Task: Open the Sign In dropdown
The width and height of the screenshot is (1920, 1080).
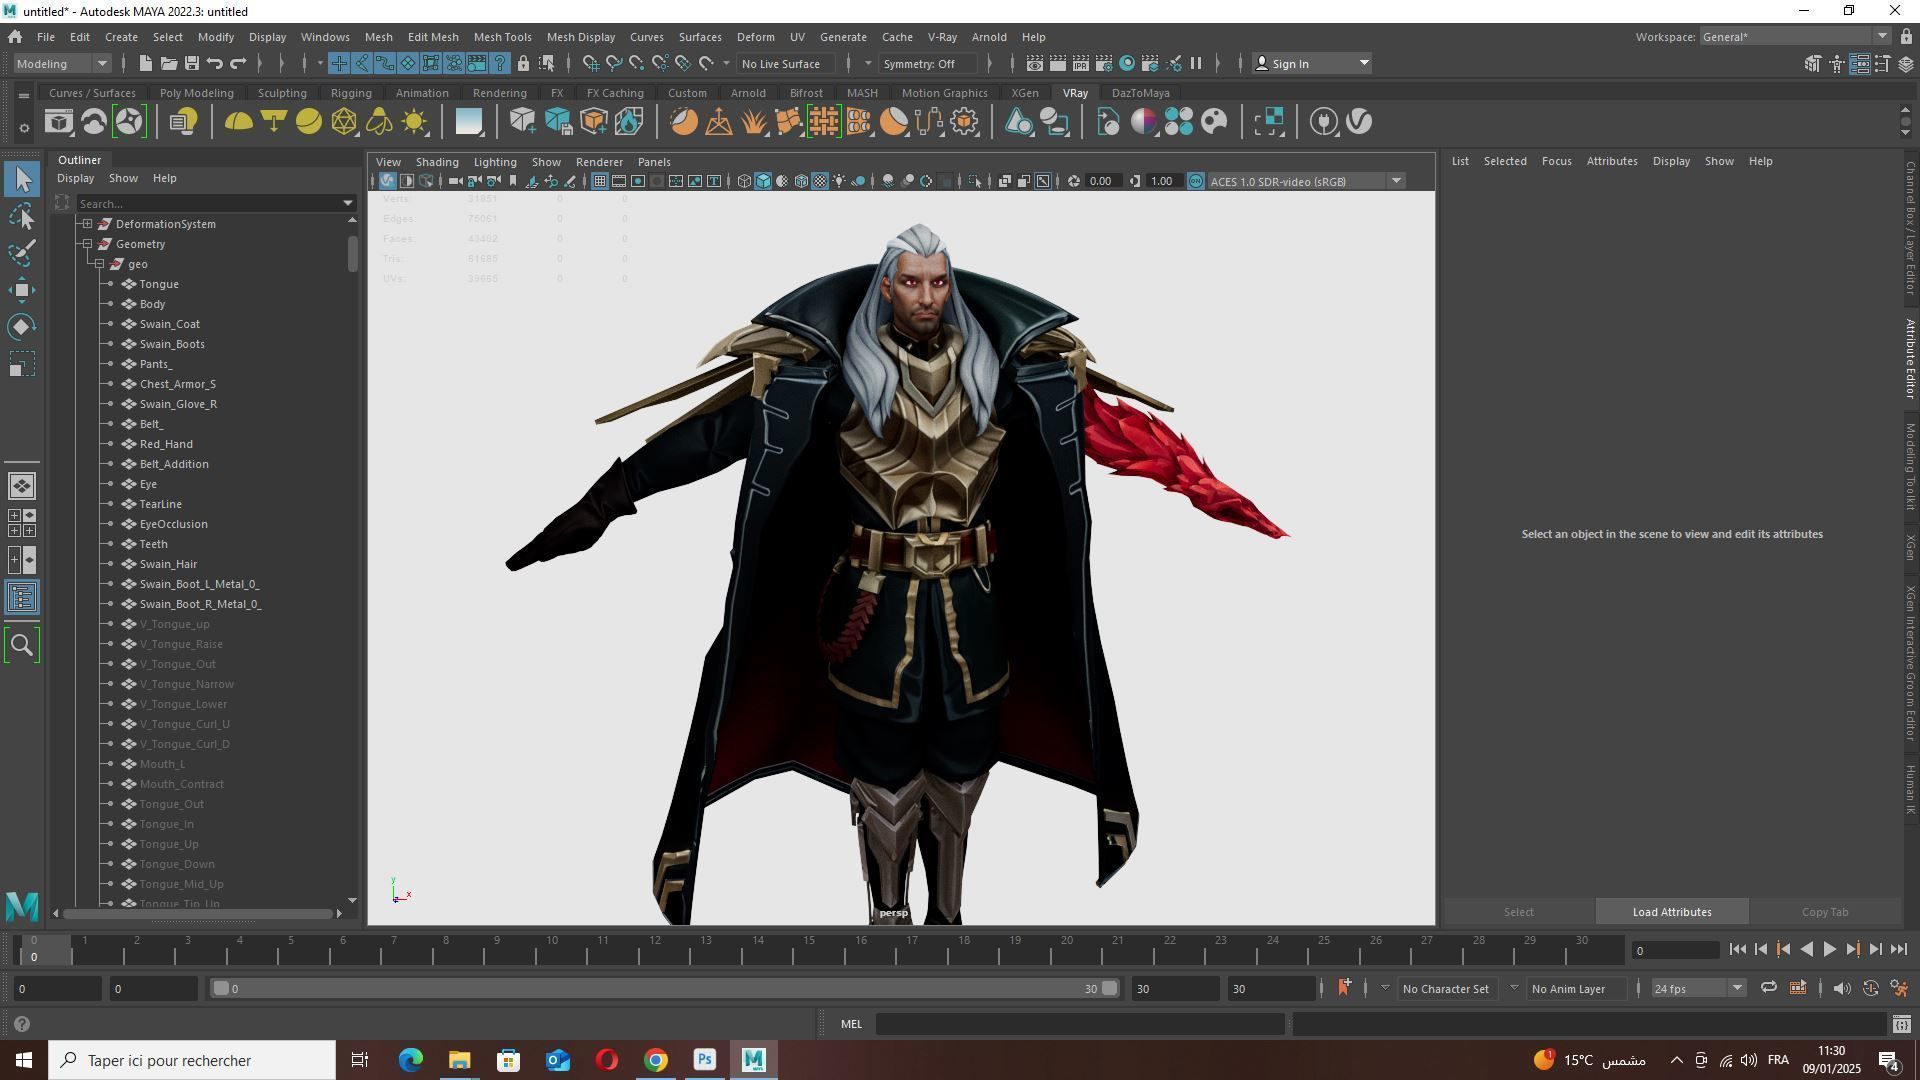Action: pos(1312,64)
